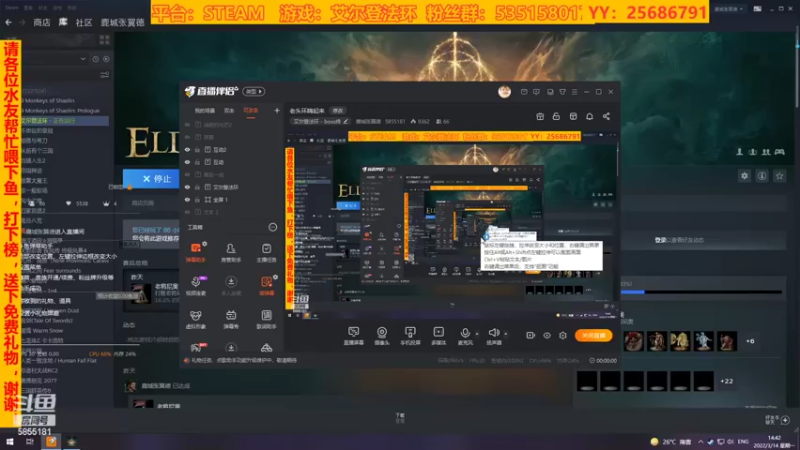Expand the Steam library category dropdown
The width and height of the screenshot is (800, 450).
click(83, 59)
